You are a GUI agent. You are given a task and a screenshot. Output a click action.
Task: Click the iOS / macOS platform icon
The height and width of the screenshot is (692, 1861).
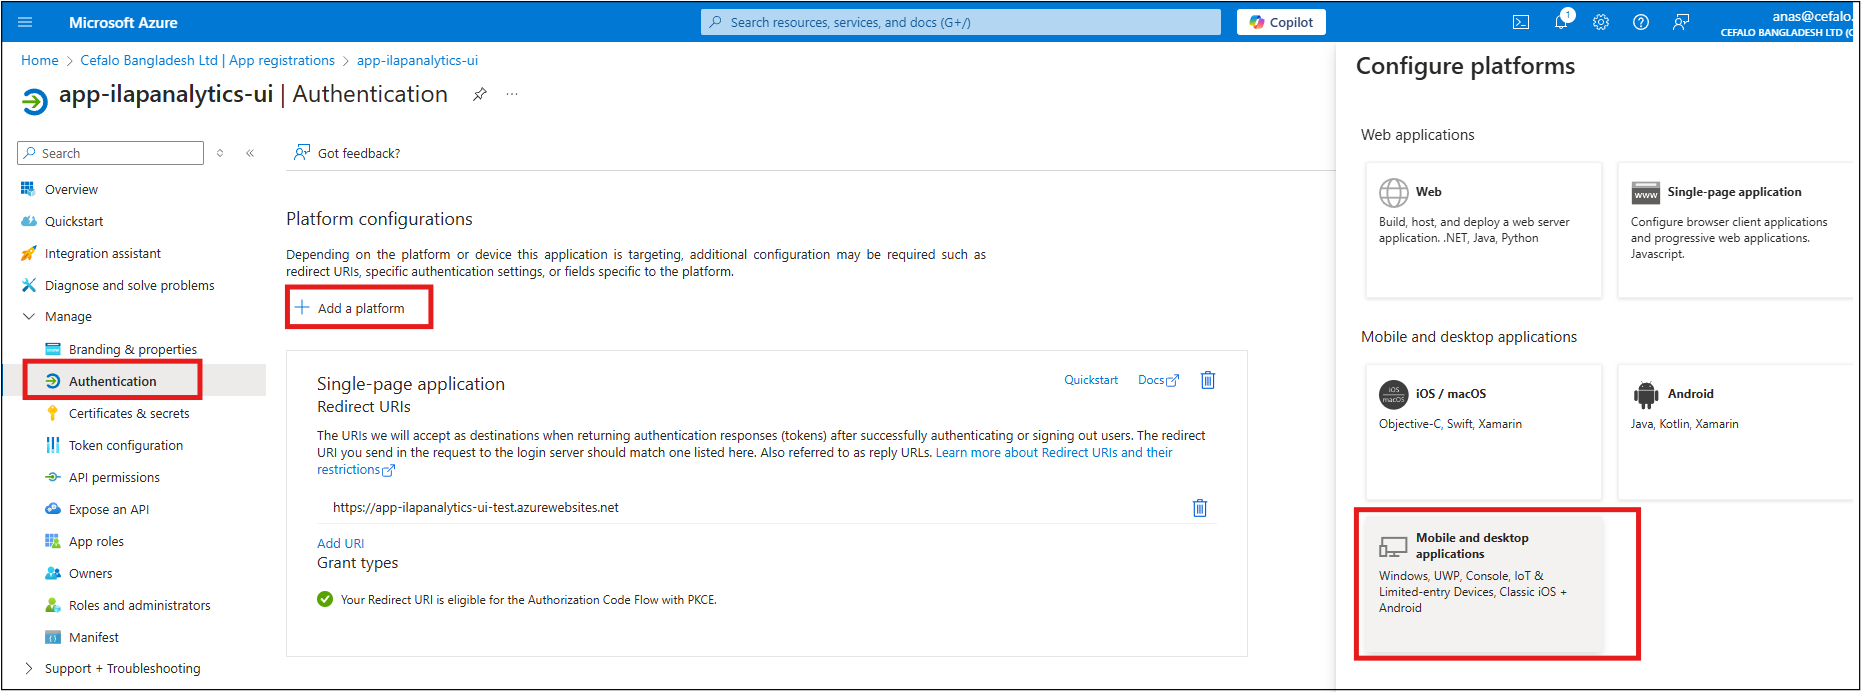coord(1394,394)
